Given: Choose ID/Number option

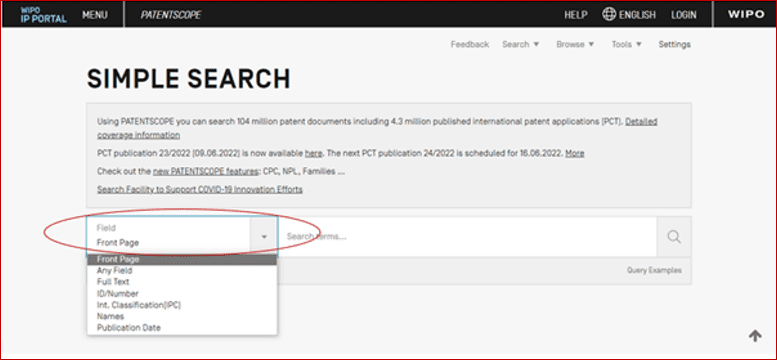Looking at the screenshot, I should tap(182, 294).
